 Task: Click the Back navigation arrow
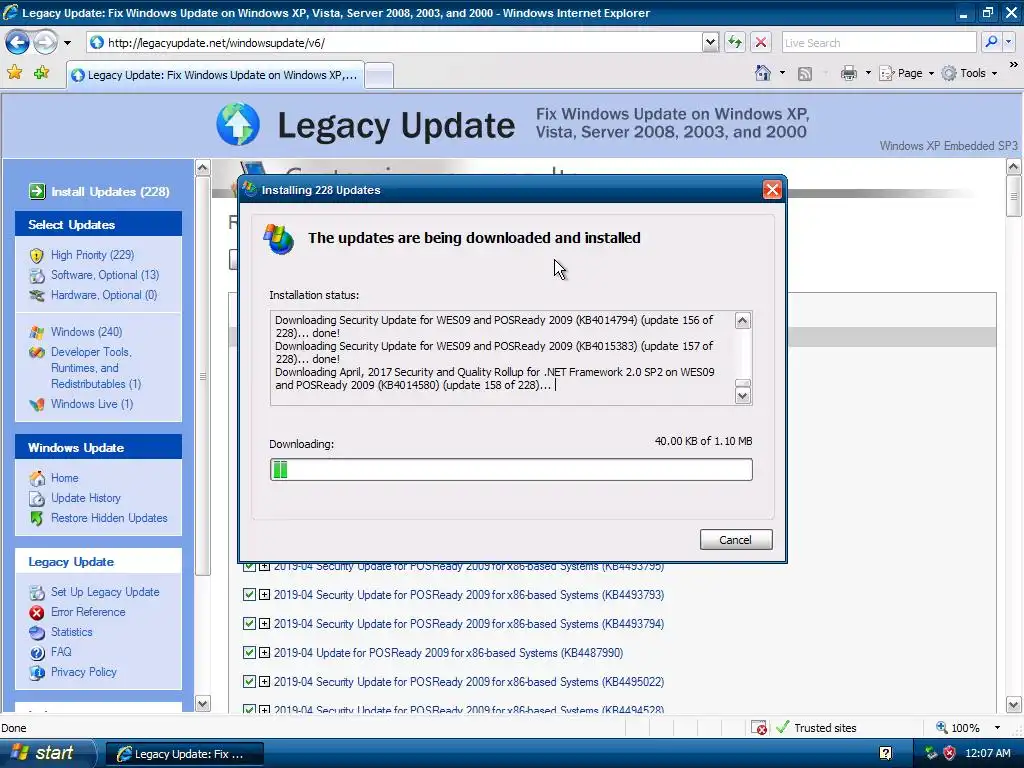(18, 43)
